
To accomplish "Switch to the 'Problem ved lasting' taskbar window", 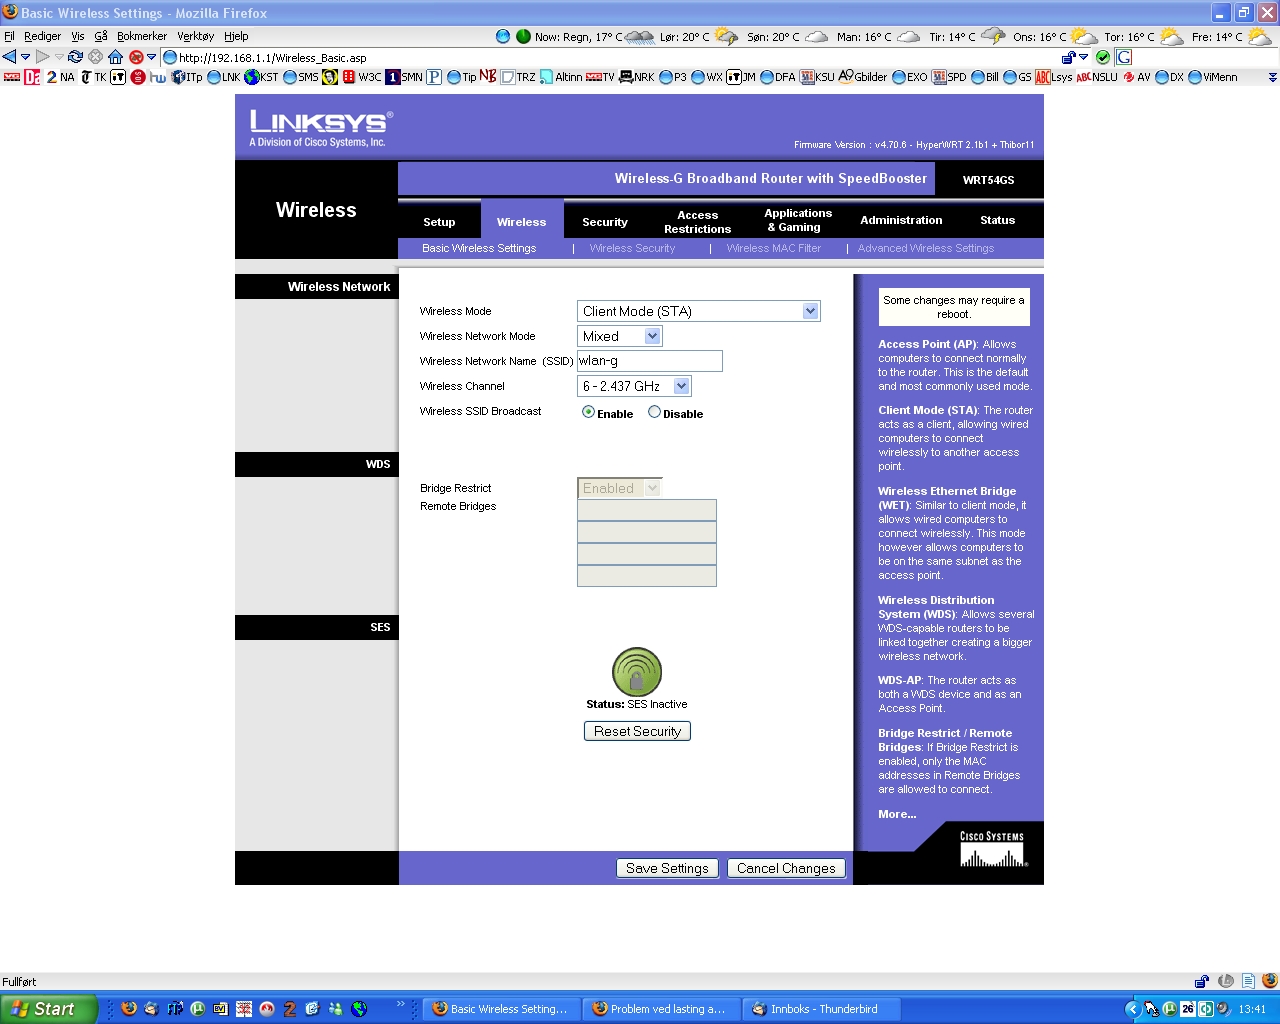I will 662,1009.
